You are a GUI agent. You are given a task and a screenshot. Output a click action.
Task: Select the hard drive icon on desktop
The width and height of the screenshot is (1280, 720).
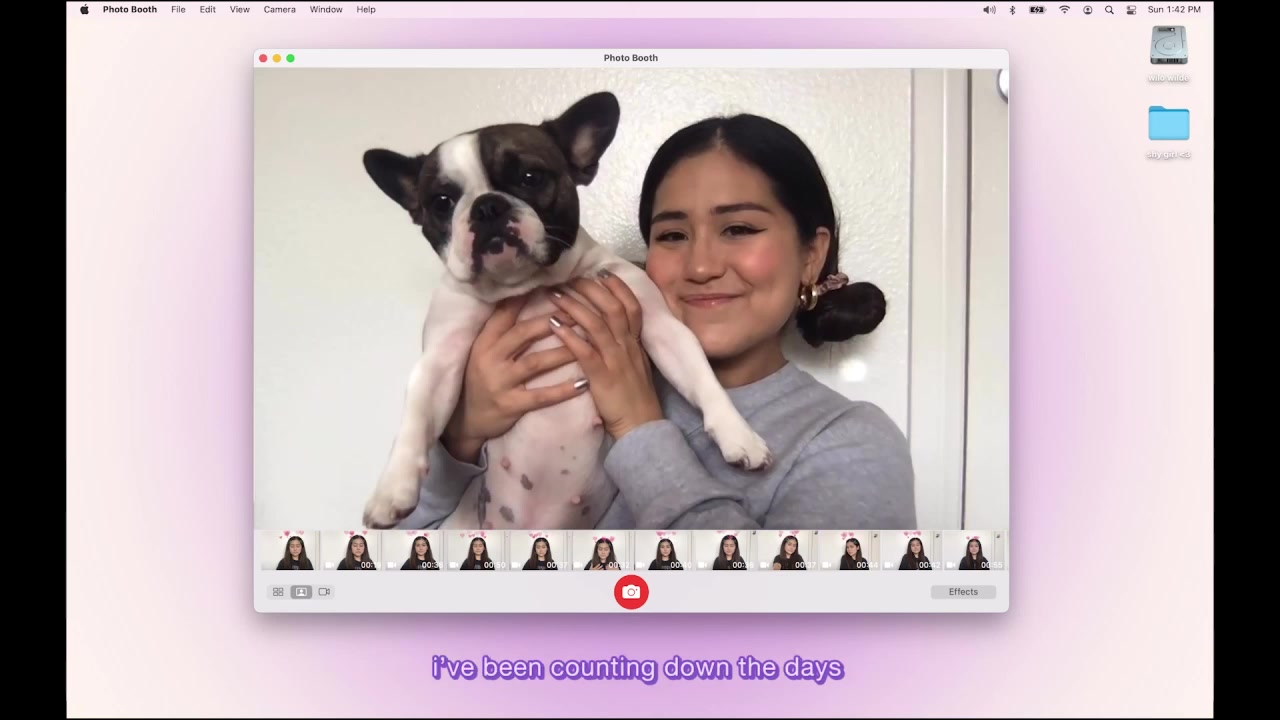tap(1168, 46)
